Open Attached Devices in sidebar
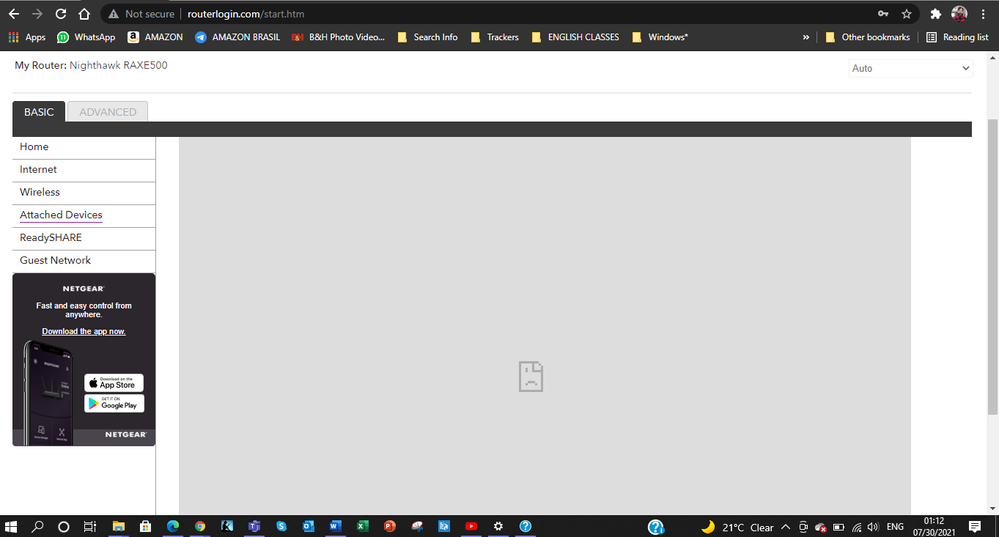Image resolution: width=999 pixels, height=537 pixels. pos(61,215)
